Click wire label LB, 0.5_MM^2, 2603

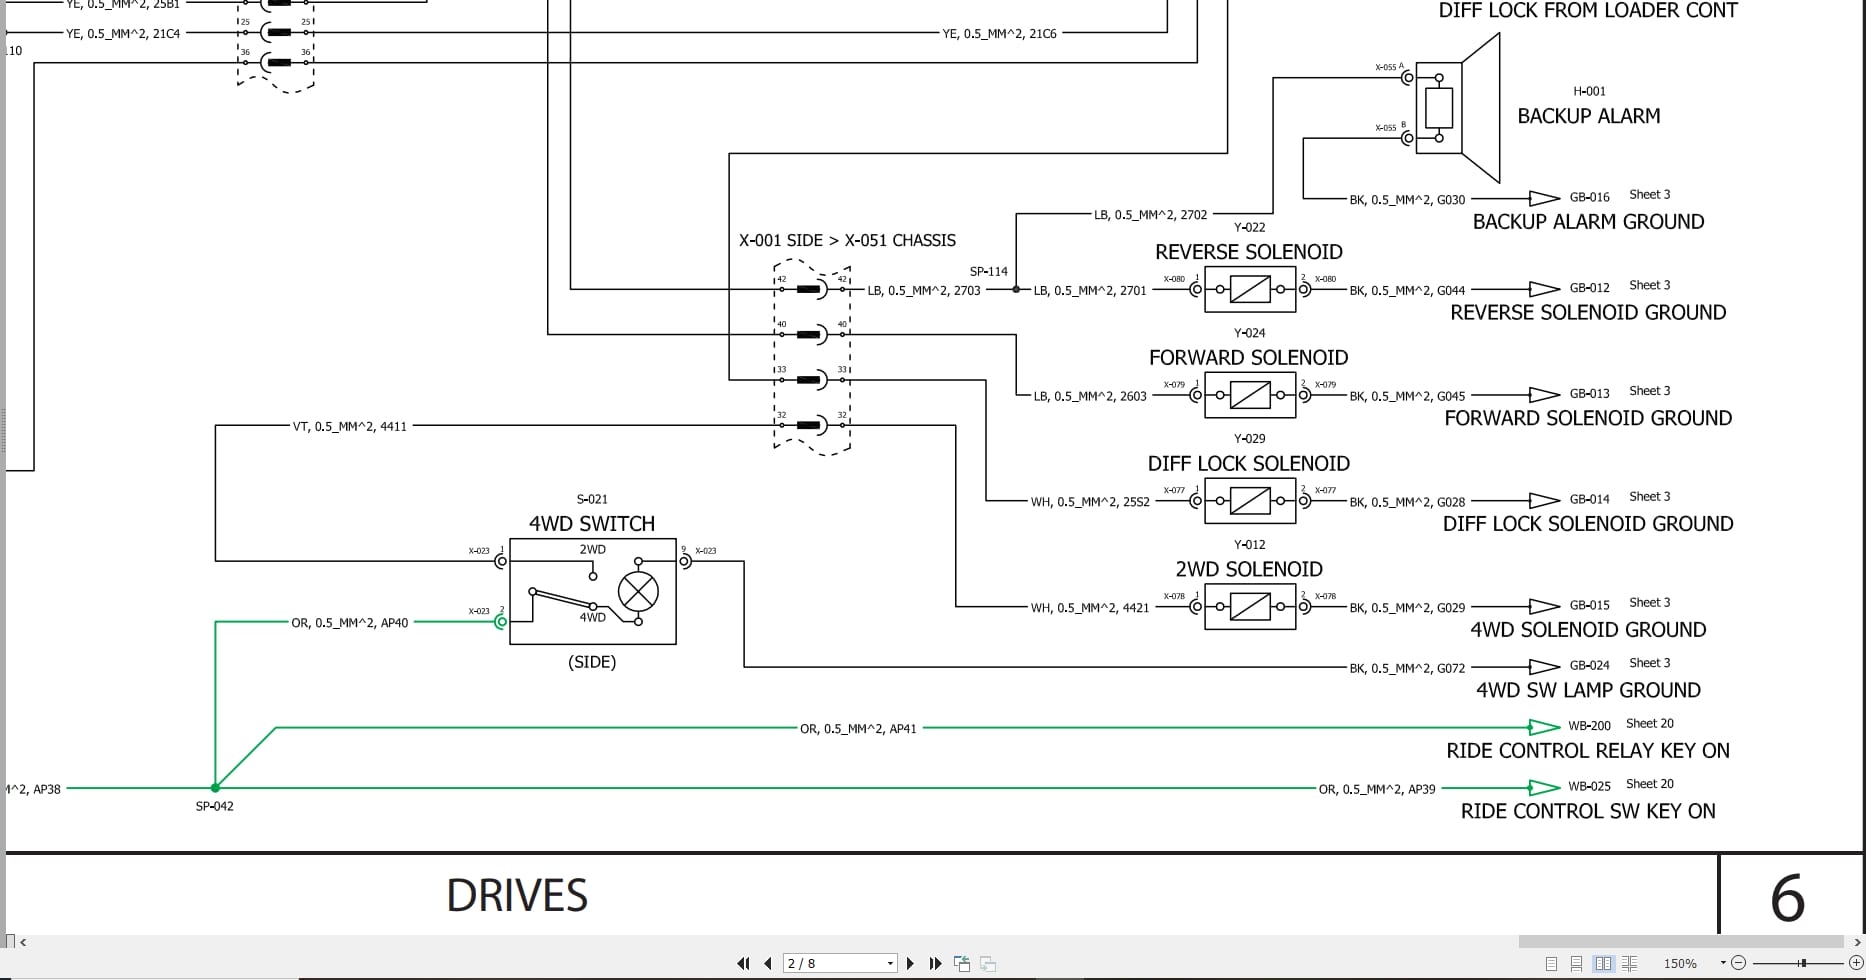coord(1090,397)
